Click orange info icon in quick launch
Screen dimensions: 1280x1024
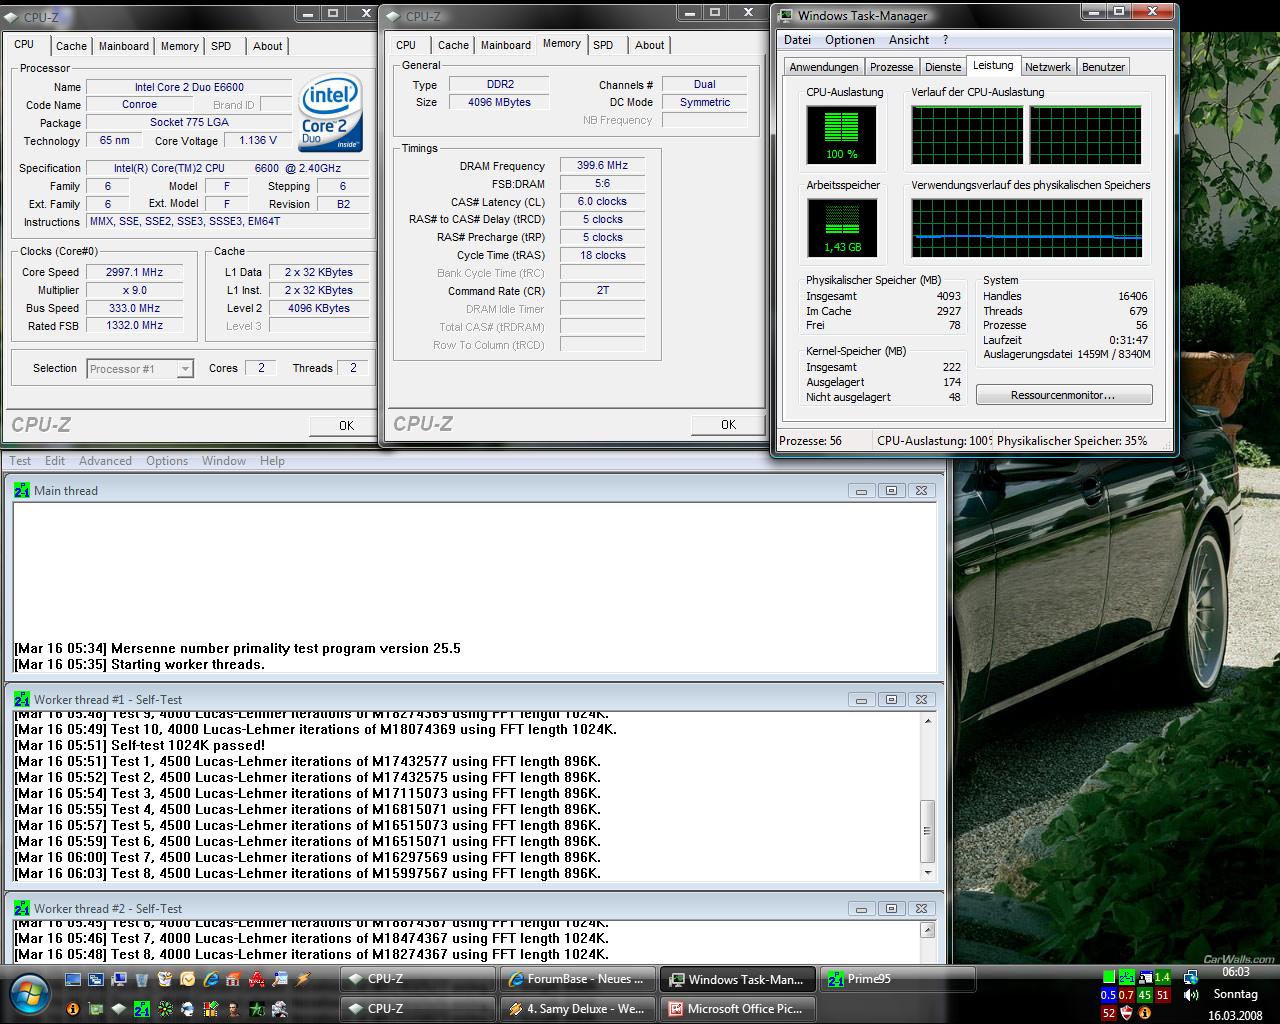[73, 1009]
